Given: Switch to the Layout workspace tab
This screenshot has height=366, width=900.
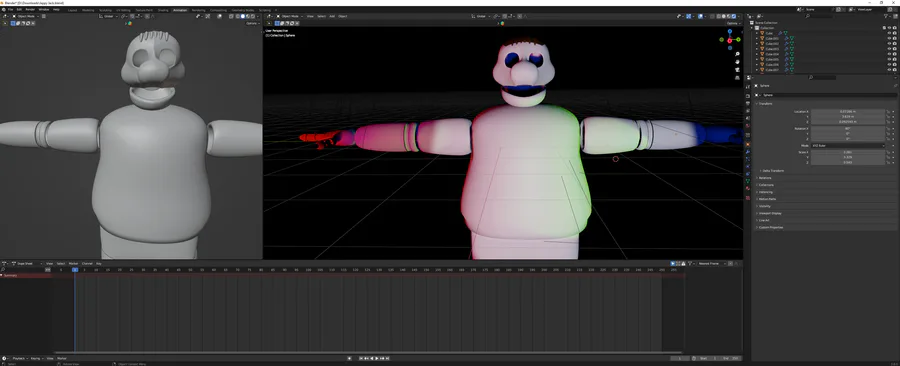Looking at the screenshot, I should pos(72,10).
